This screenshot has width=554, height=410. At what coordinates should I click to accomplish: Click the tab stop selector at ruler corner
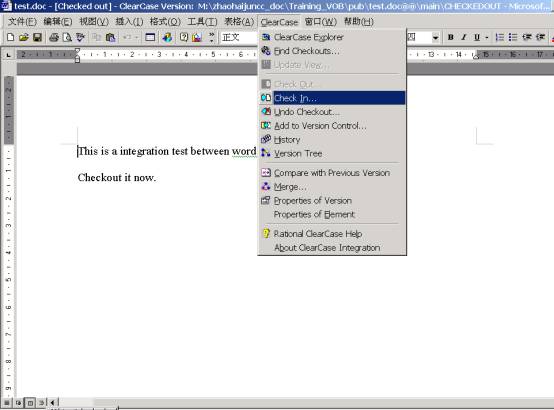9,54
